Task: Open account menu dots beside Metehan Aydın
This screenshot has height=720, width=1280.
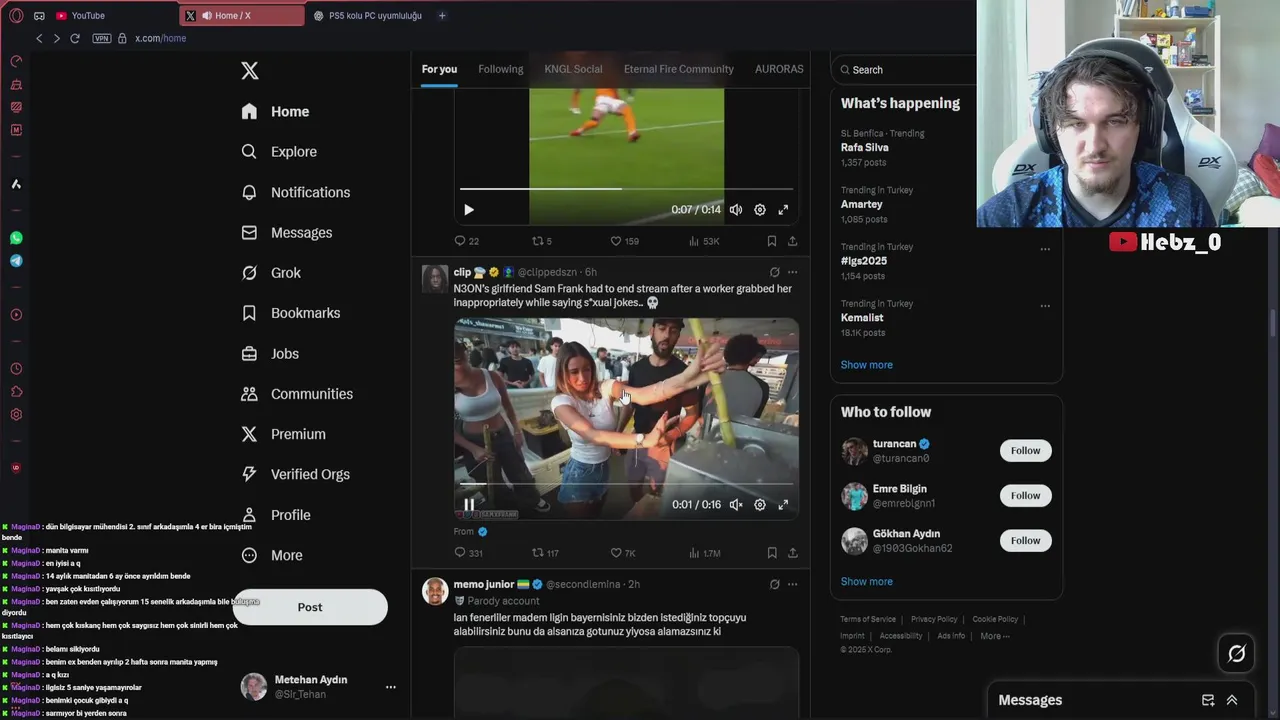Action: pyautogui.click(x=391, y=687)
